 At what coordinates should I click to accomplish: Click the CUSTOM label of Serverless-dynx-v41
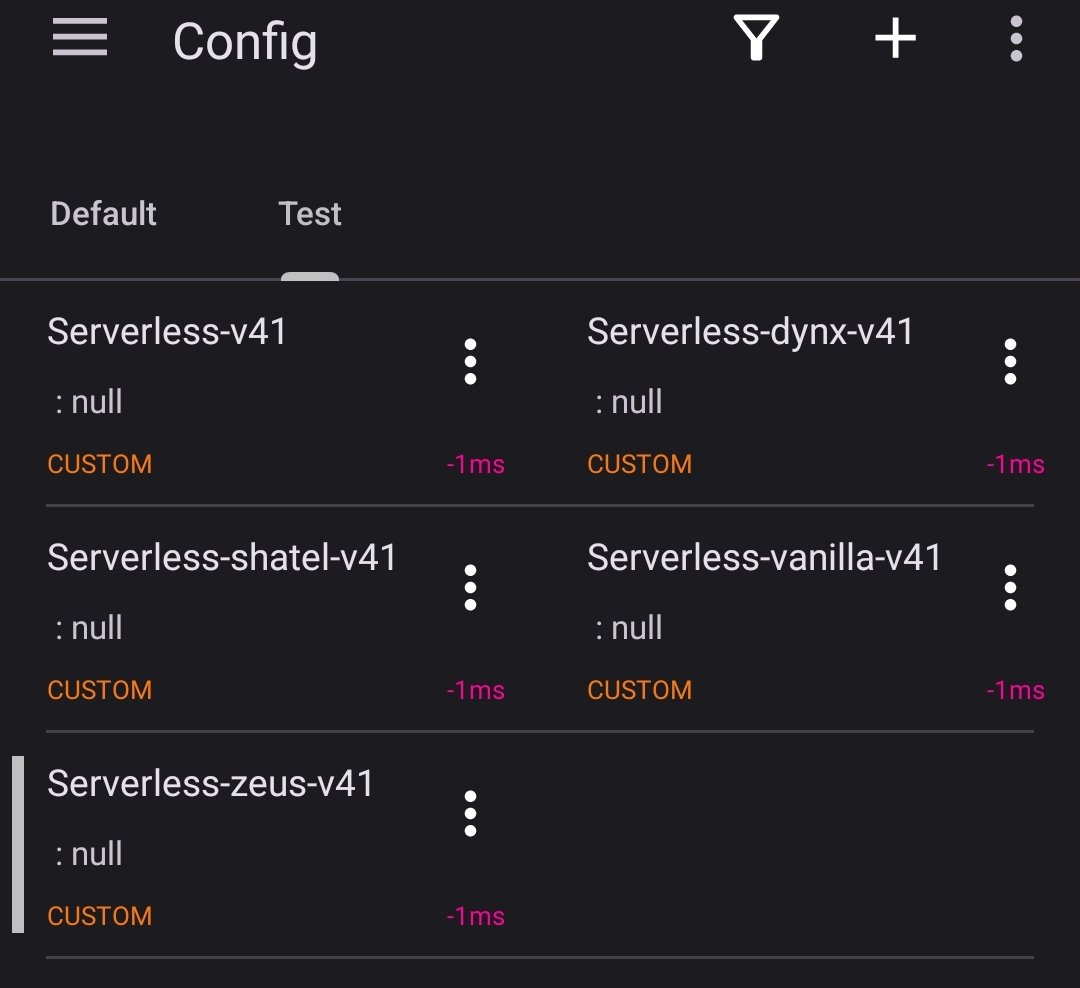coord(639,465)
